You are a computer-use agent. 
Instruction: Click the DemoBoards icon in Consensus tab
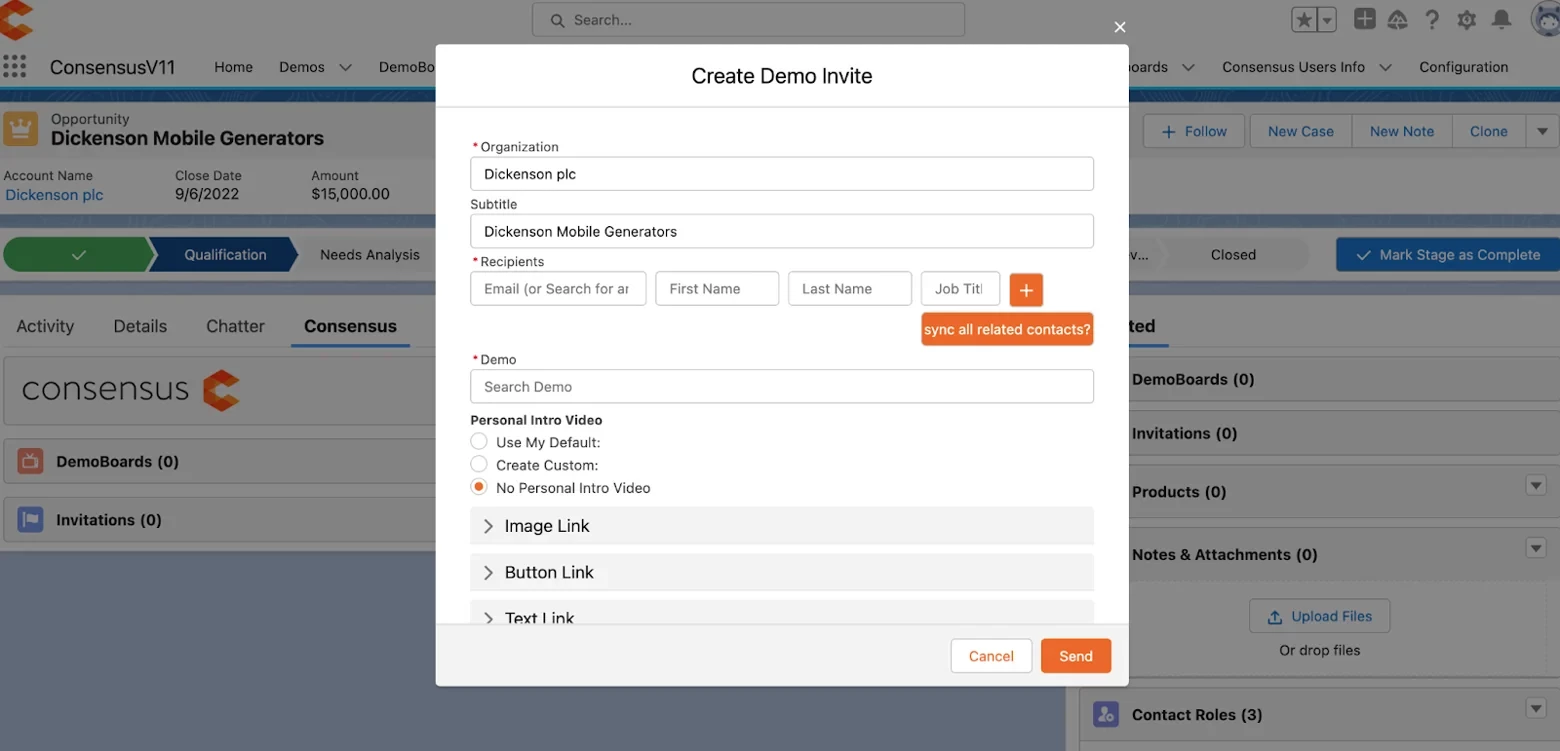(30, 461)
